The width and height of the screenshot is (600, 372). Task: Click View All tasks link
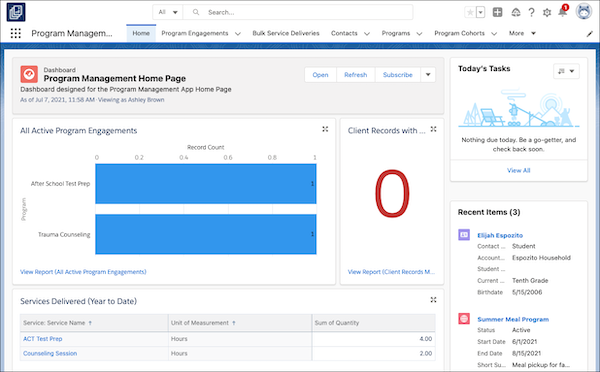tap(518, 170)
